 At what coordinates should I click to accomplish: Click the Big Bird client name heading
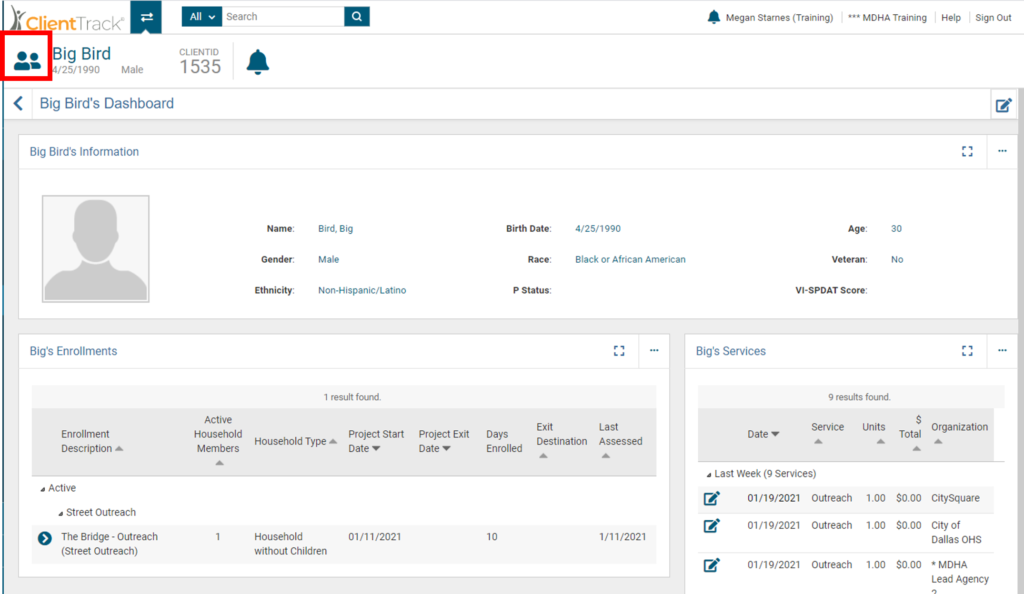pyautogui.click(x=82, y=54)
